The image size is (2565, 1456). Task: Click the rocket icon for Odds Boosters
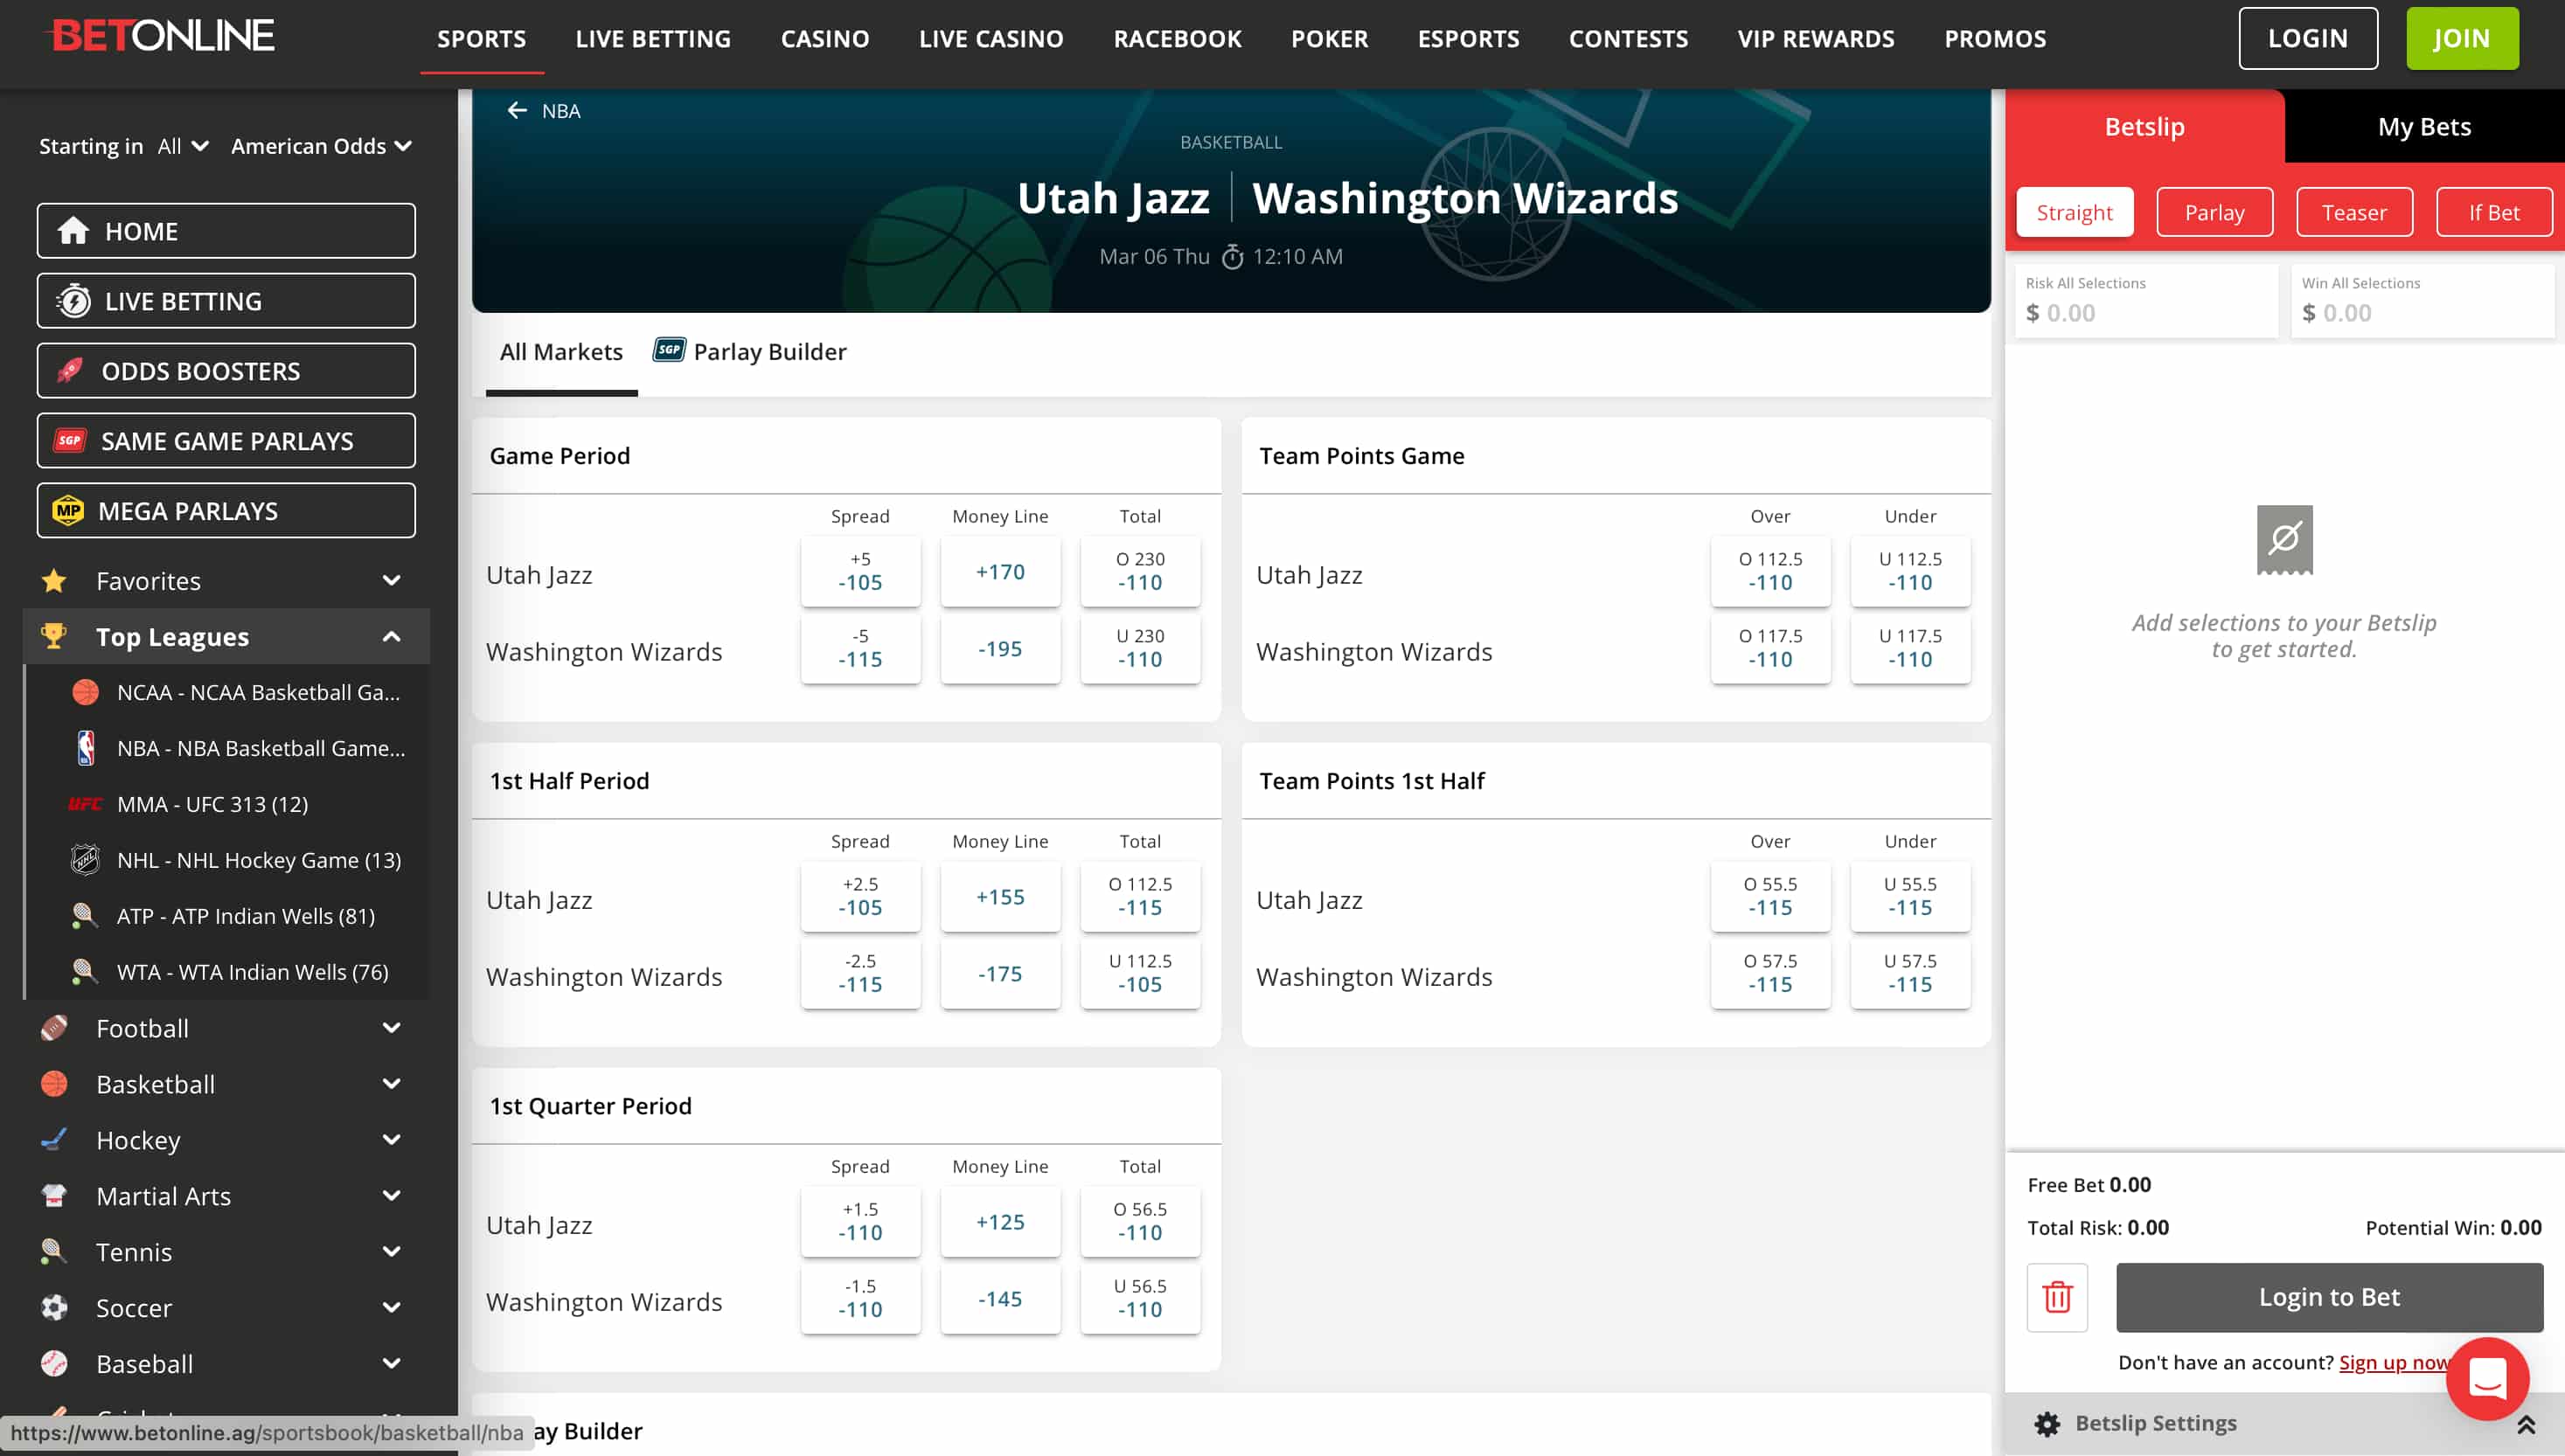(70, 371)
